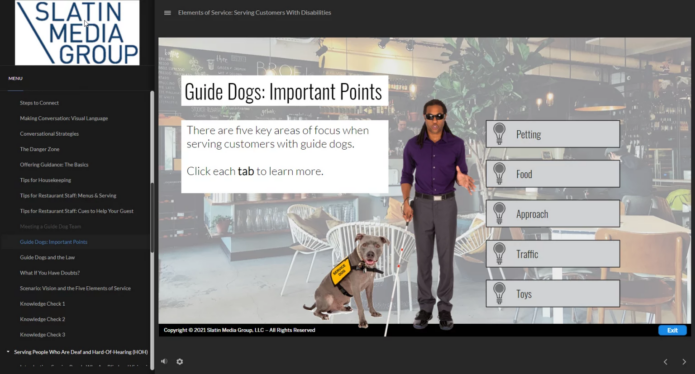
Task: Click the sidebar menu scrollbar
Action: (x=152, y=217)
